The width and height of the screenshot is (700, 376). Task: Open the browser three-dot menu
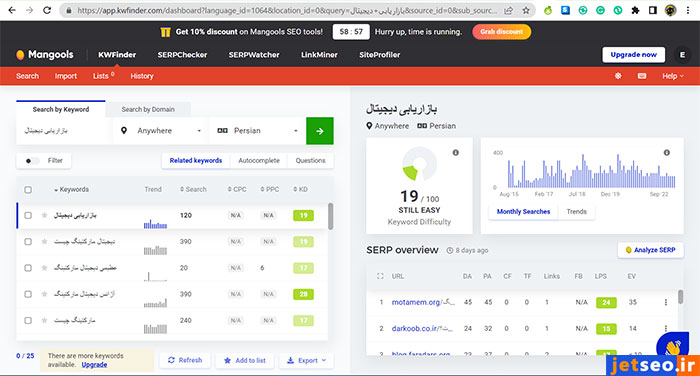(688, 10)
